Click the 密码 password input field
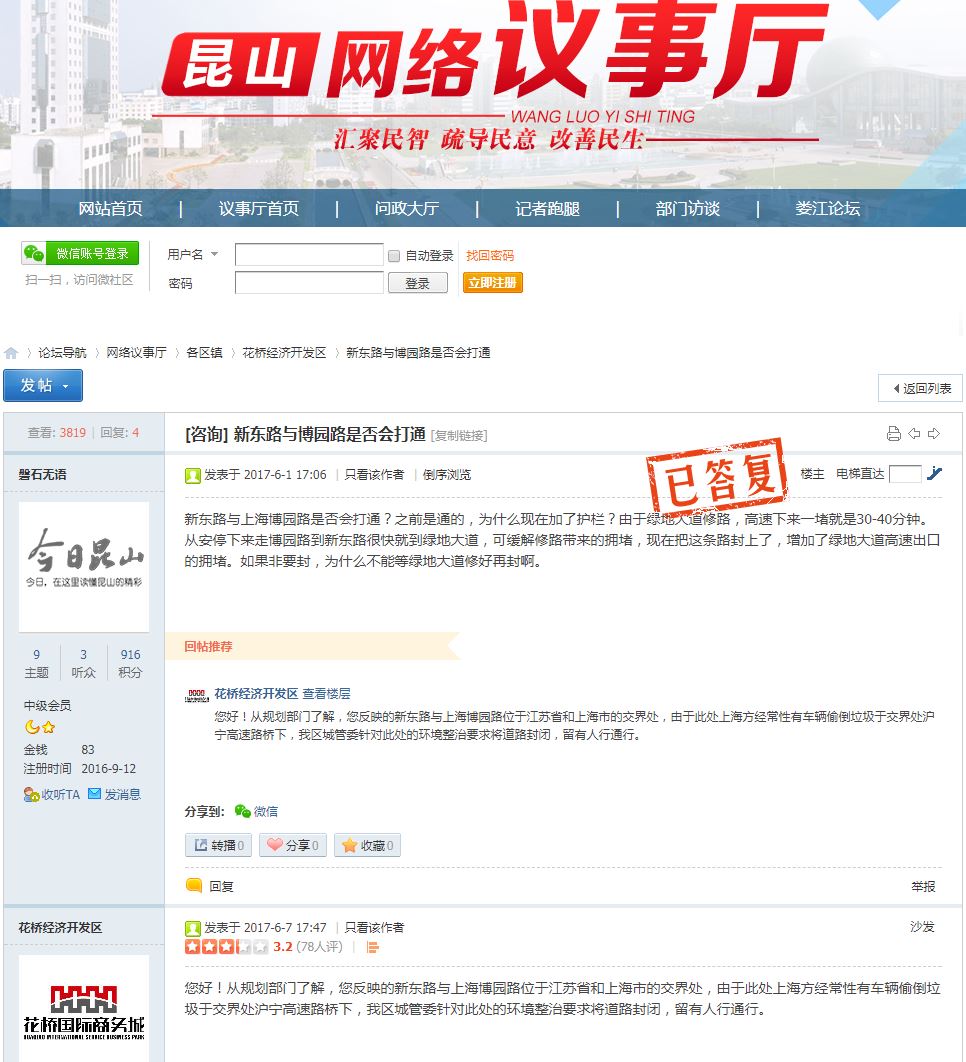Image resolution: width=966 pixels, height=1062 pixels. (x=309, y=283)
